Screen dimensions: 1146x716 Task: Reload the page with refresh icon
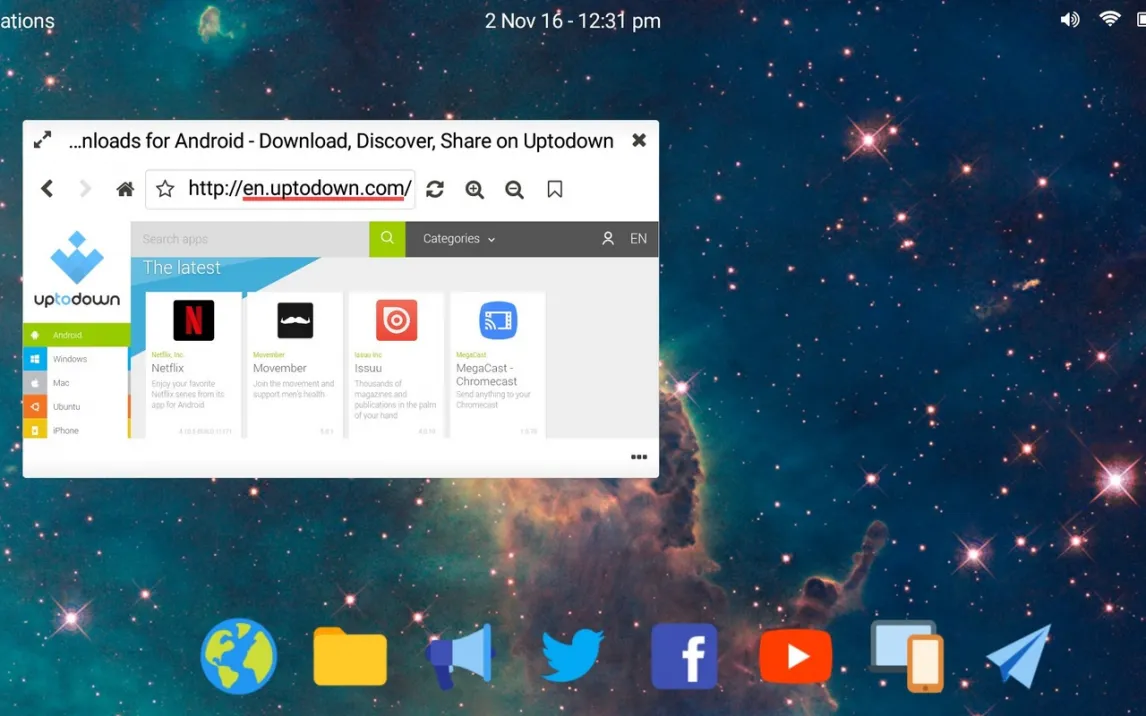pyautogui.click(x=435, y=189)
